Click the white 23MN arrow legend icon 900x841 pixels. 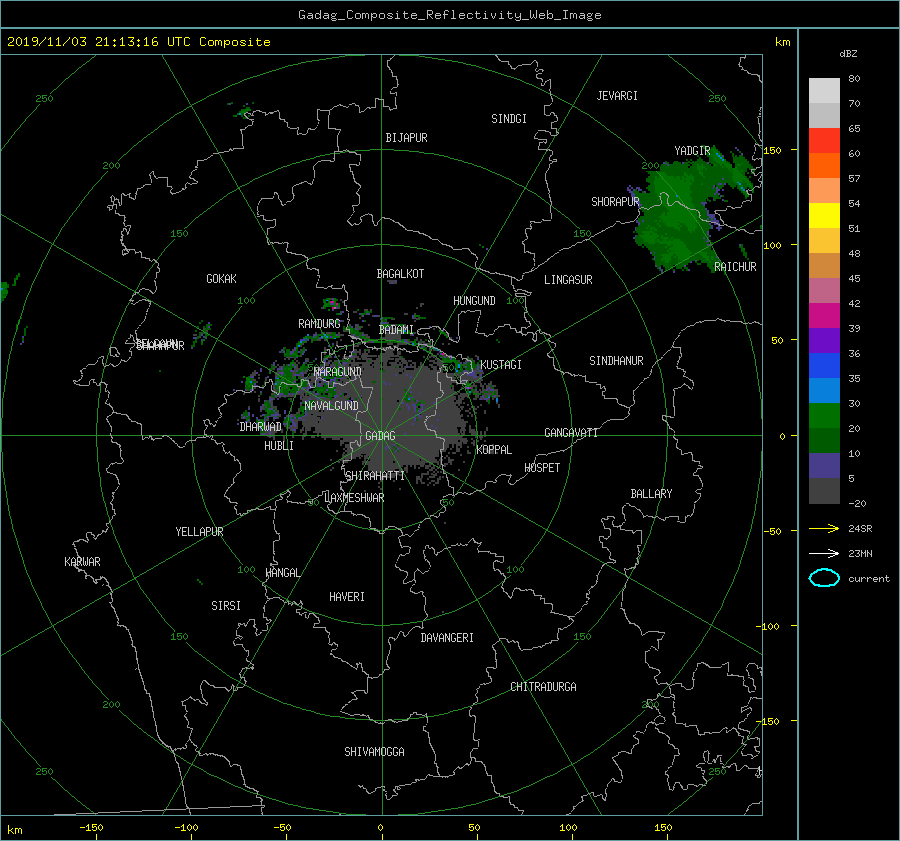tap(824, 553)
